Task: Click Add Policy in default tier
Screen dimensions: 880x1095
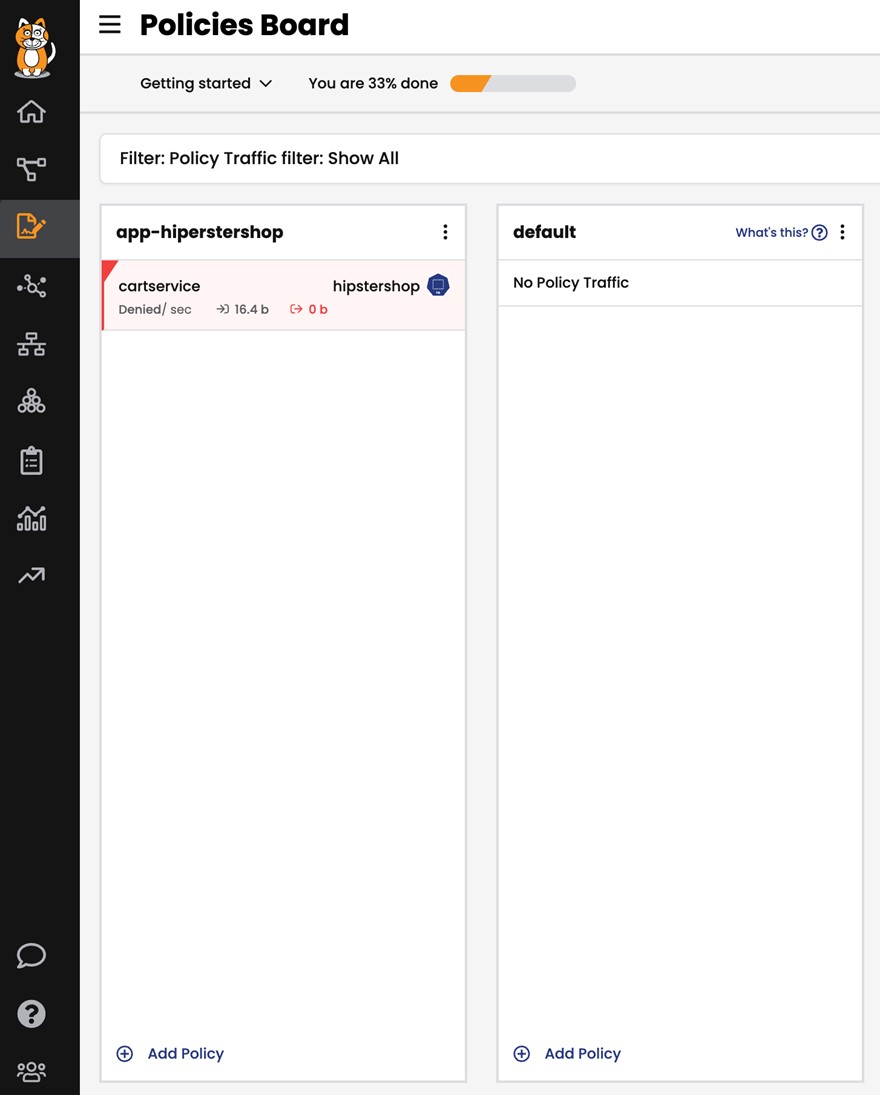Action: [x=582, y=1054]
